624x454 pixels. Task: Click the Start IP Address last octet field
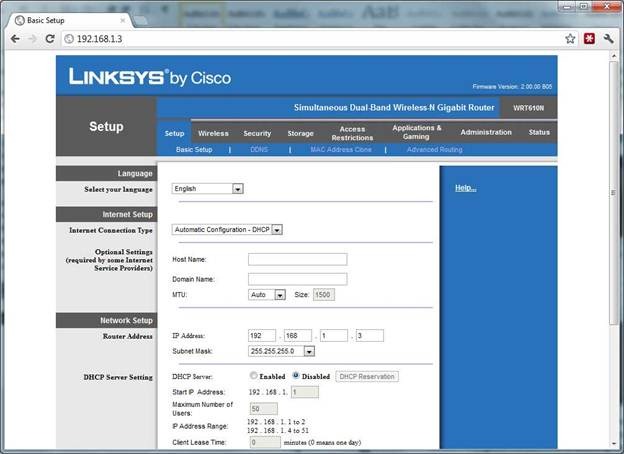pyautogui.click(x=305, y=392)
